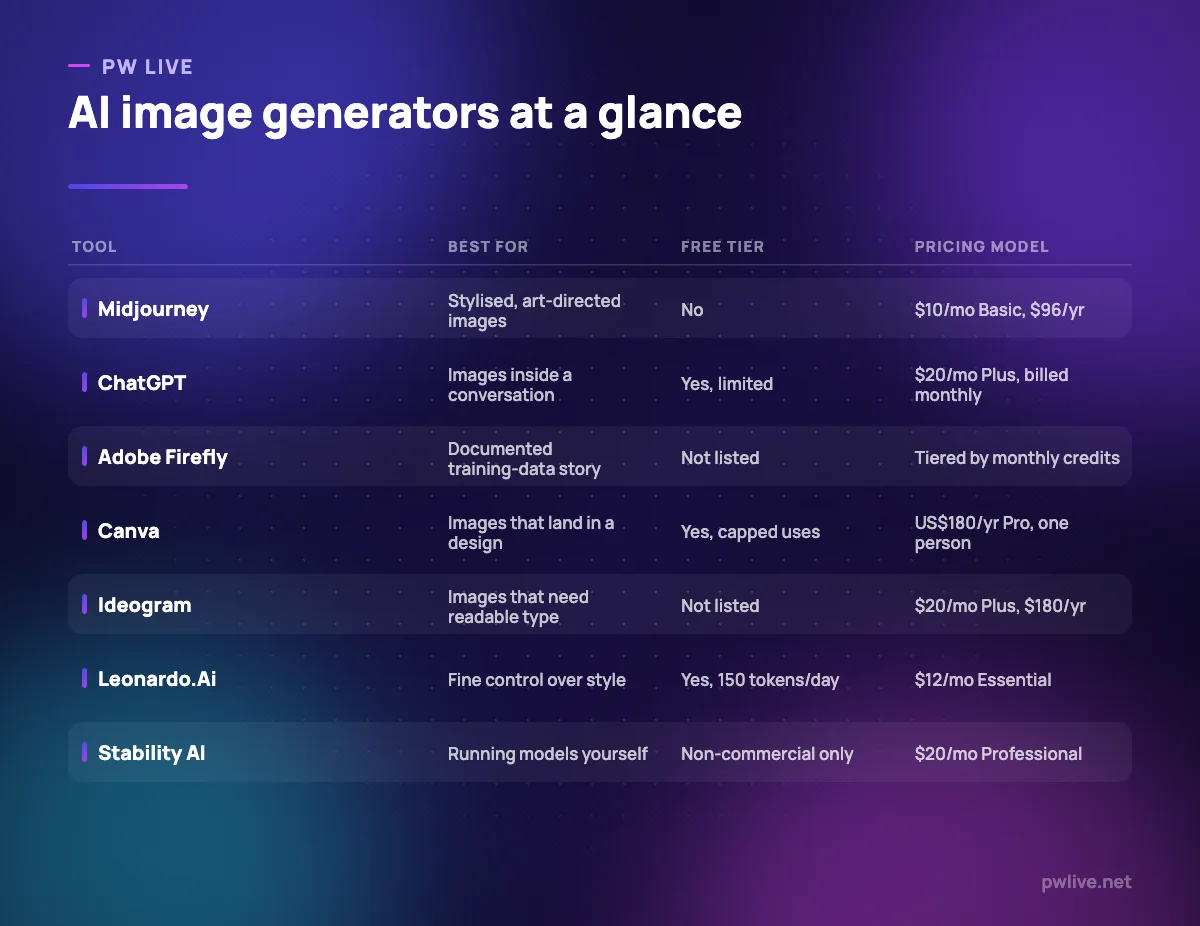1200x926 pixels.
Task: Click the 'PRICING MODEL' column header
Action: pyautogui.click(x=982, y=247)
